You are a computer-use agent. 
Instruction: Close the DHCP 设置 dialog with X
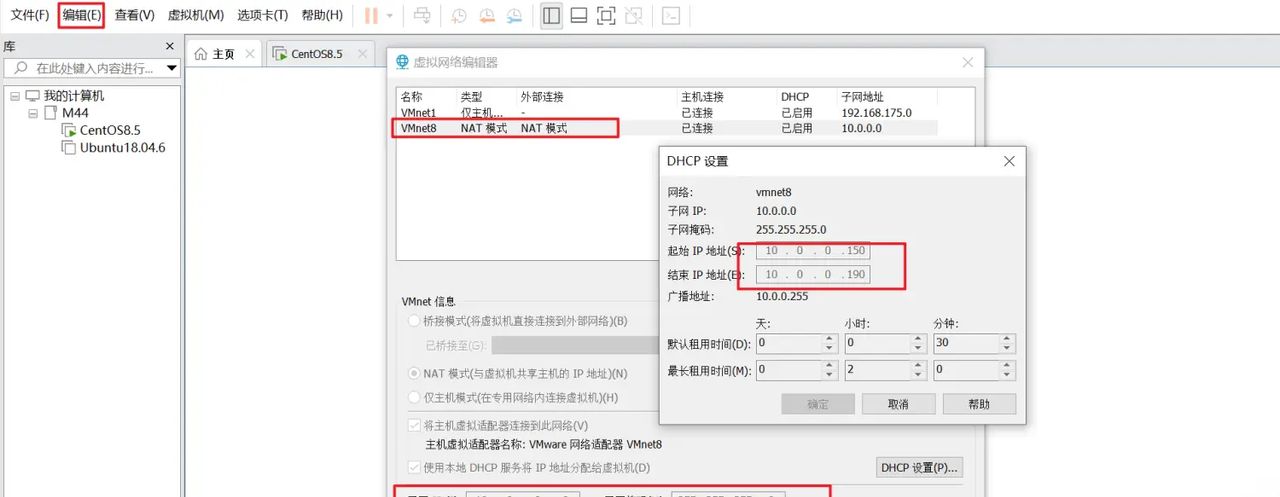tap(1009, 161)
